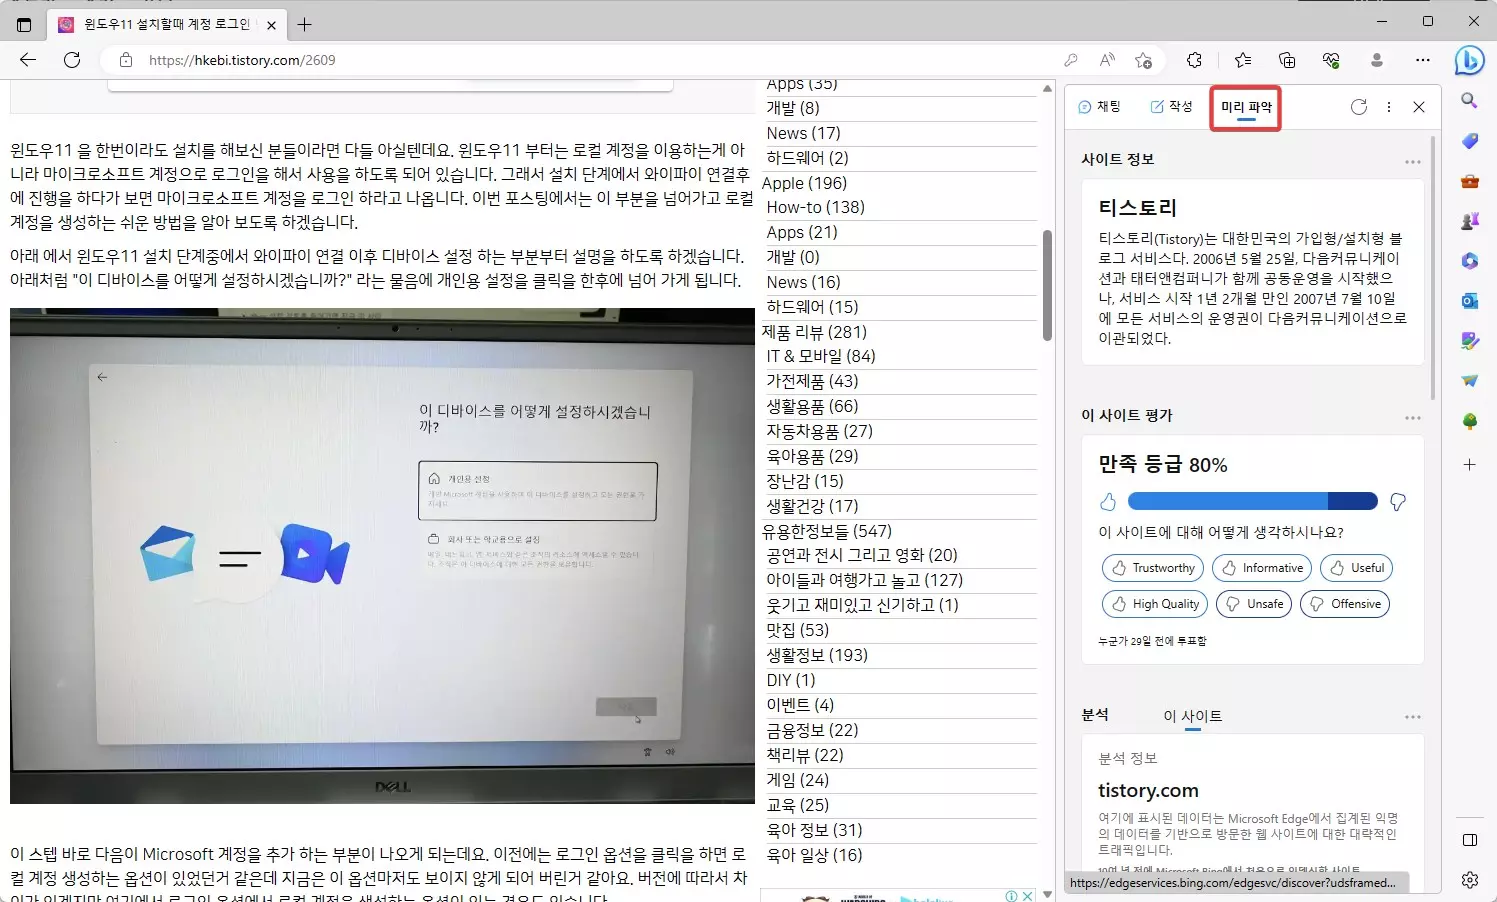Refresh the Copilot panel
The image size is (1497, 902).
pyautogui.click(x=1358, y=107)
